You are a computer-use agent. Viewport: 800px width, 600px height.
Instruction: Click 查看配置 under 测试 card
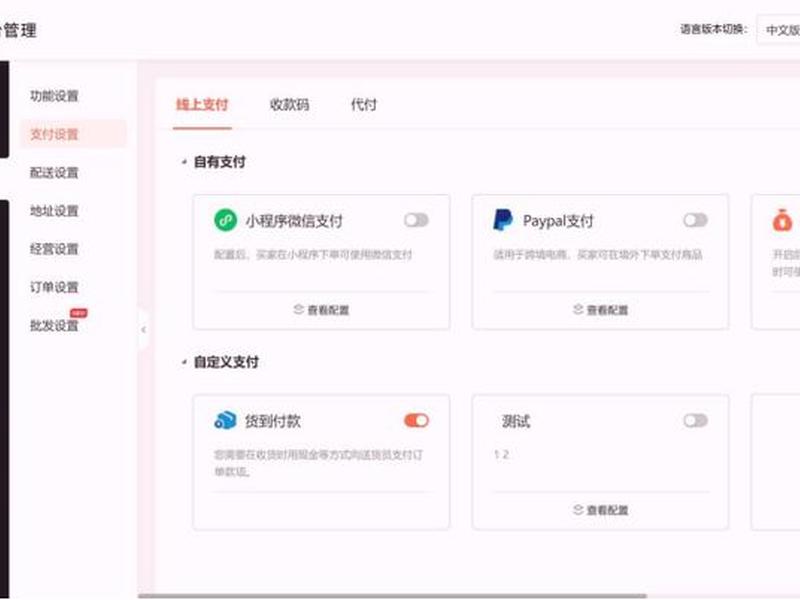[x=601, y=510]
